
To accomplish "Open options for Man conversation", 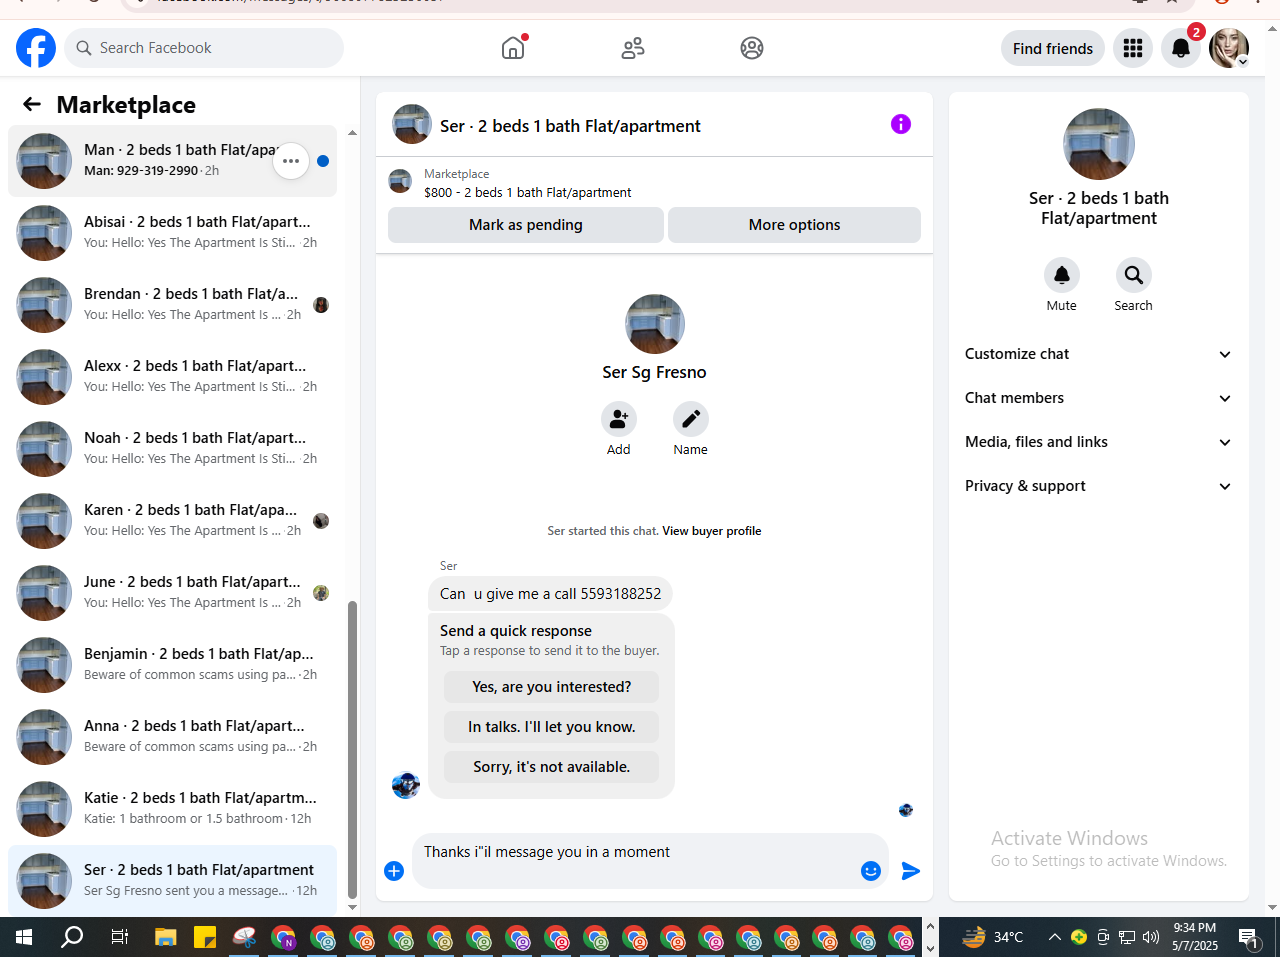I will [x=291, y=161].
